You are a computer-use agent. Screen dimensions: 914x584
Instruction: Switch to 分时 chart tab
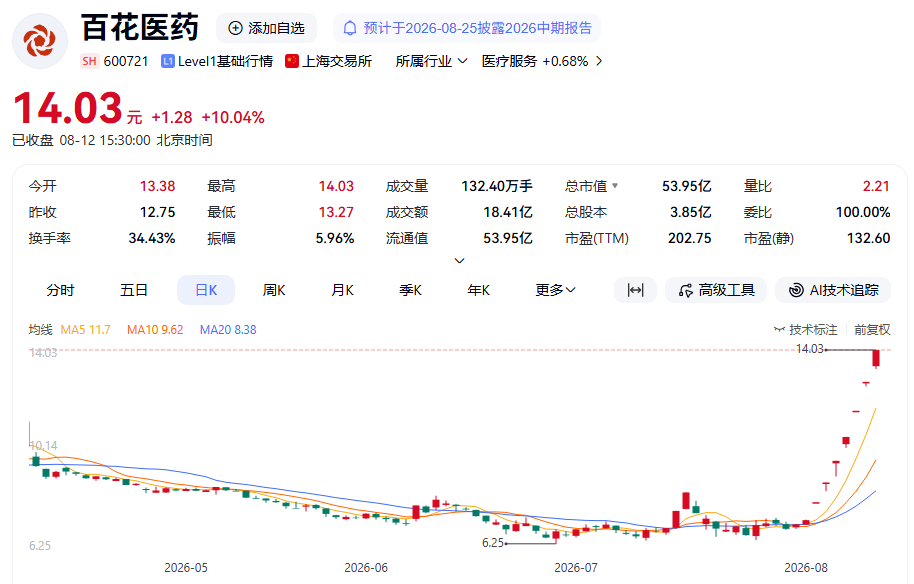click(x=61, y=290)
